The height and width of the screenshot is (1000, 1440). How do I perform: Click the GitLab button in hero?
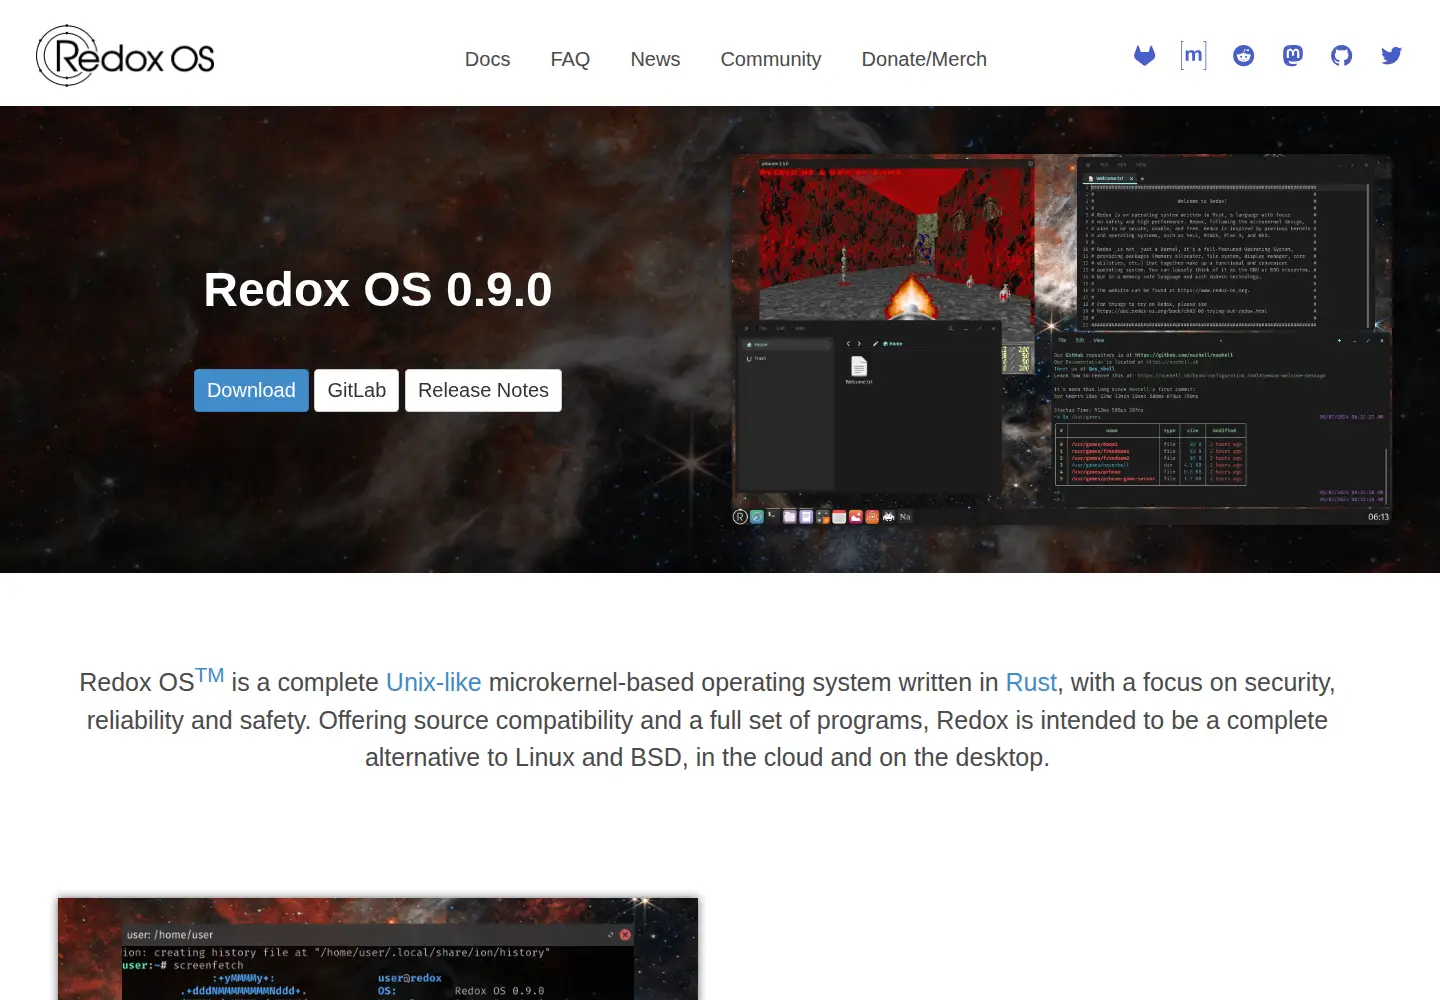(357, 390)
